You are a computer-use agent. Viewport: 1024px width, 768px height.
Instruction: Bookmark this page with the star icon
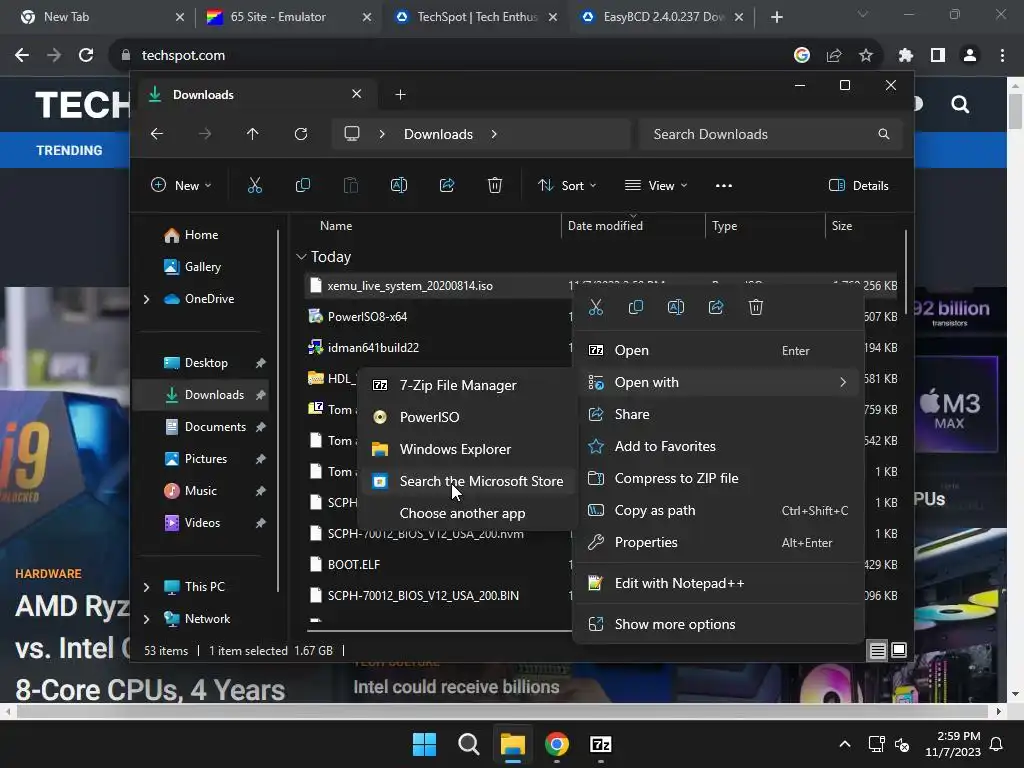[866, 56]
